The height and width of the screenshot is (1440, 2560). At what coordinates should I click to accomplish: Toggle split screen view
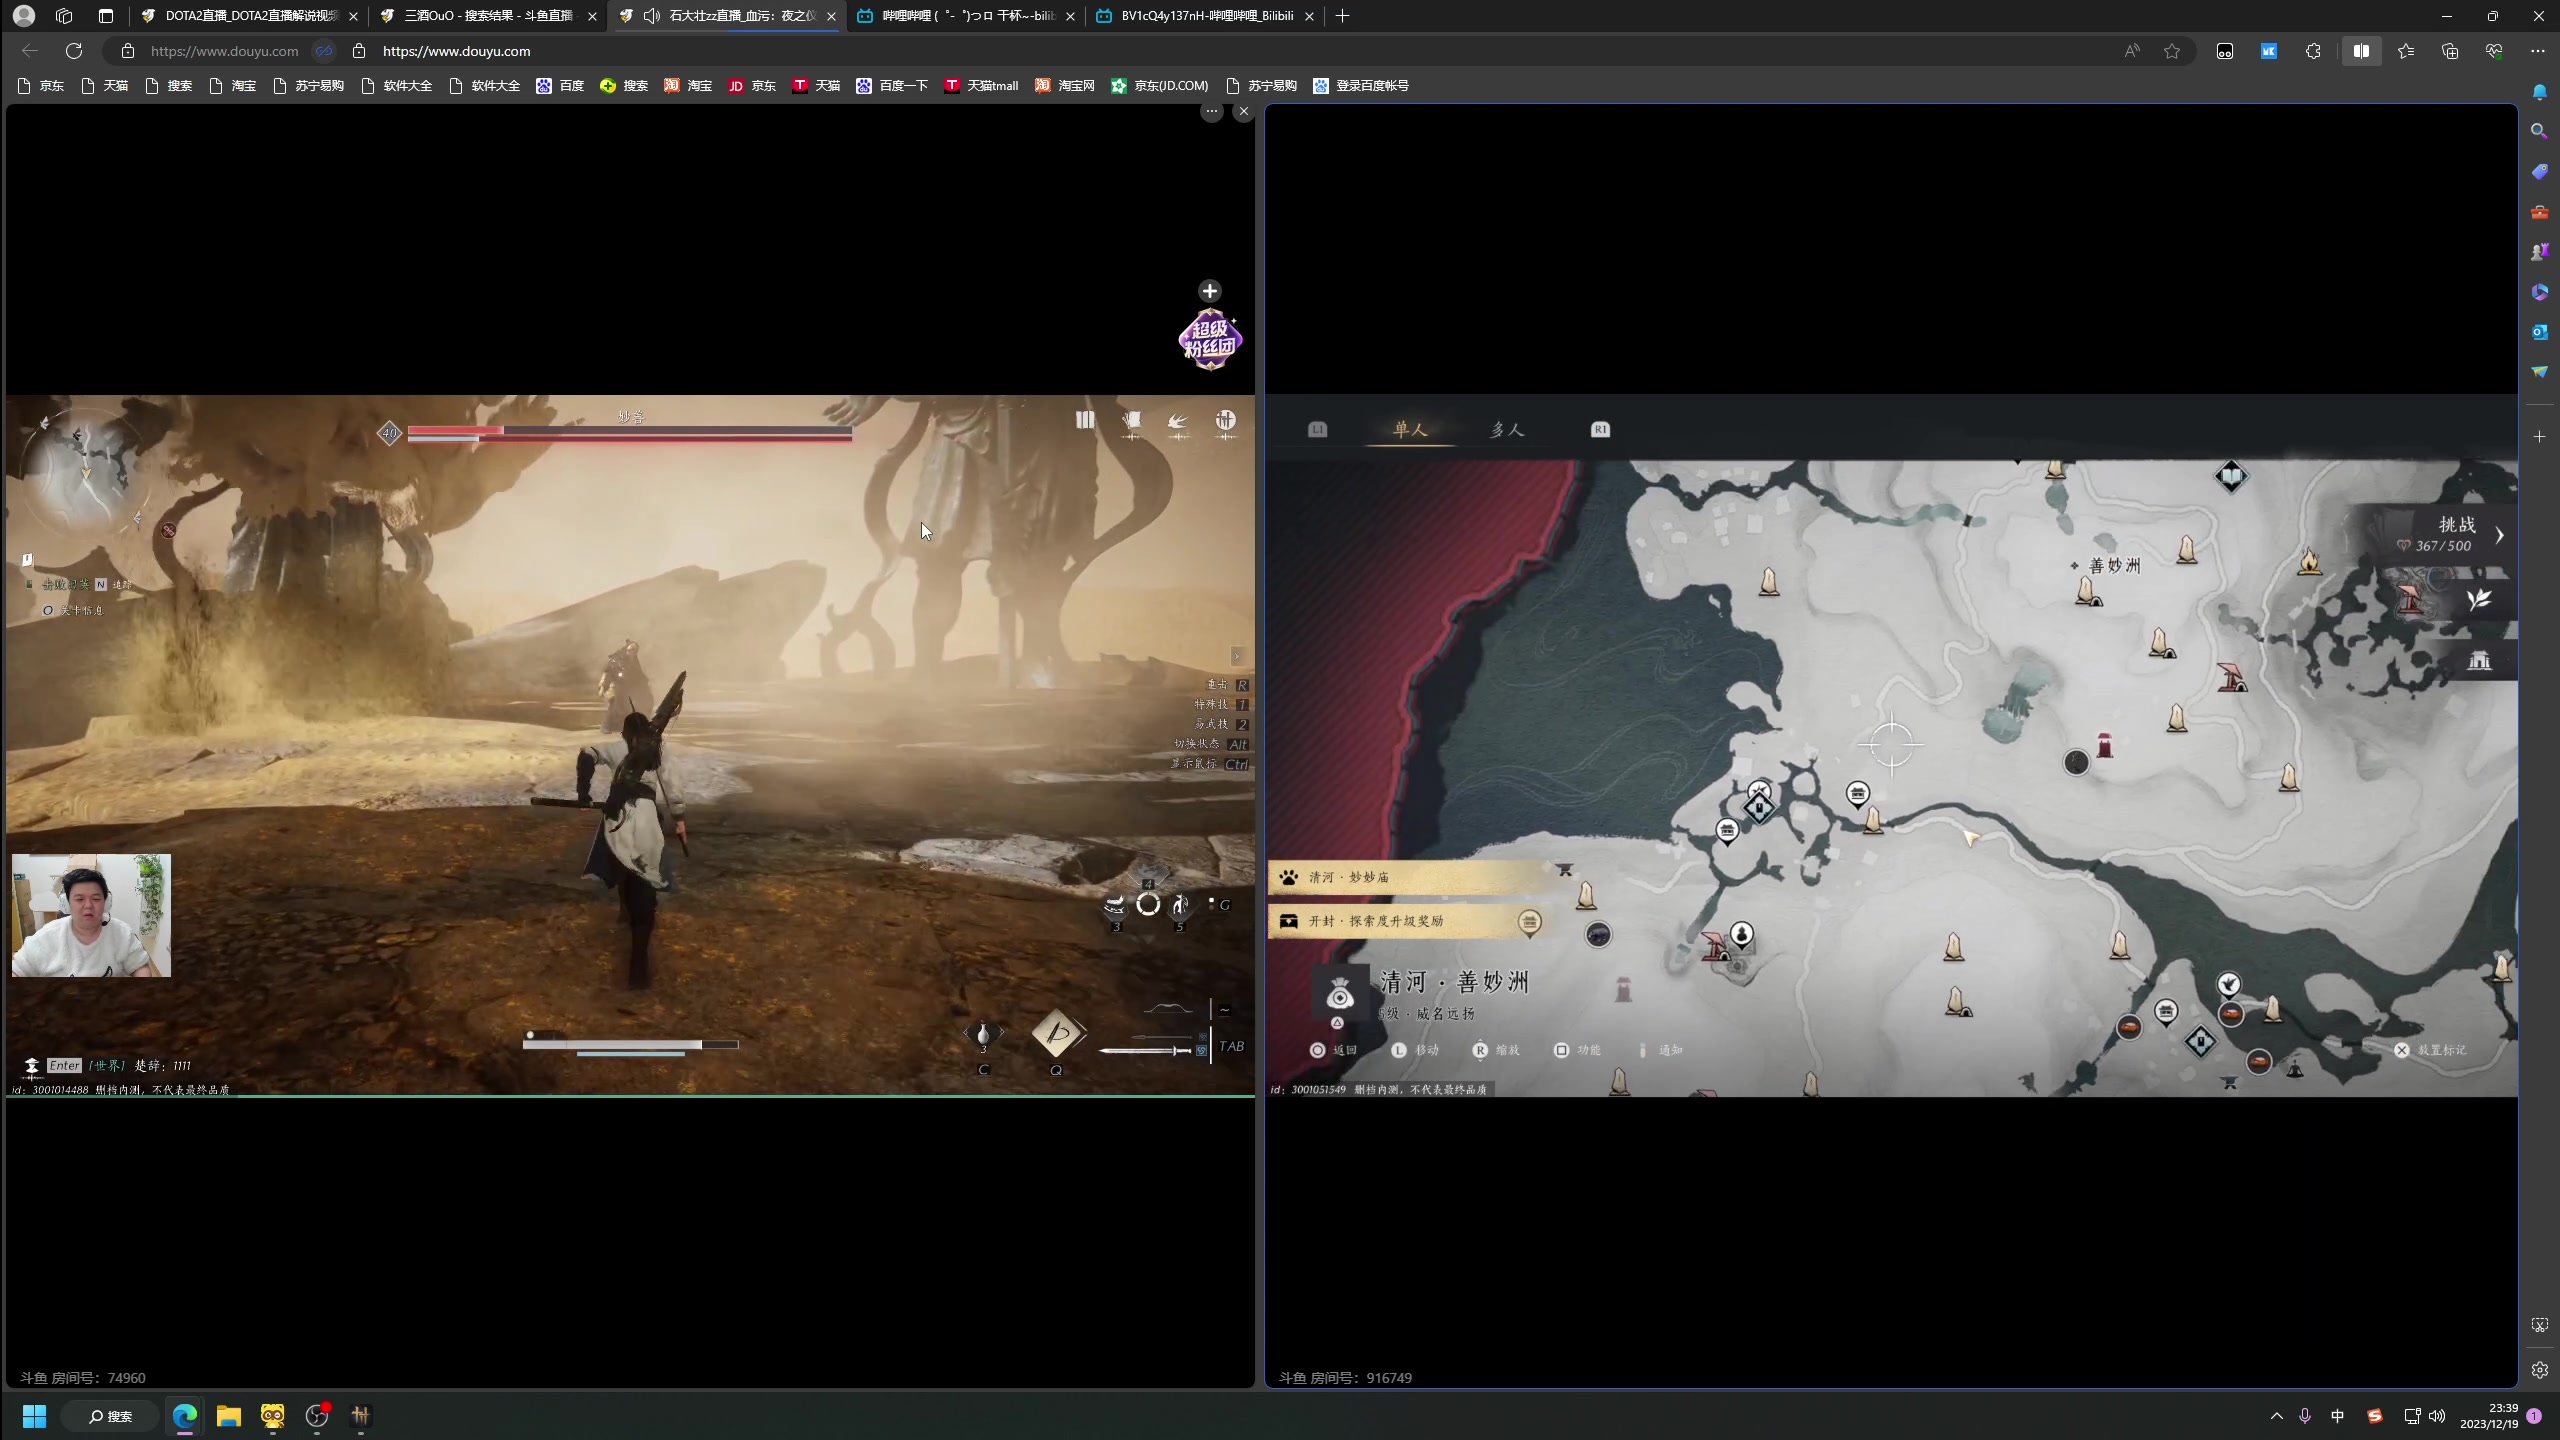tap(2361, 51)
